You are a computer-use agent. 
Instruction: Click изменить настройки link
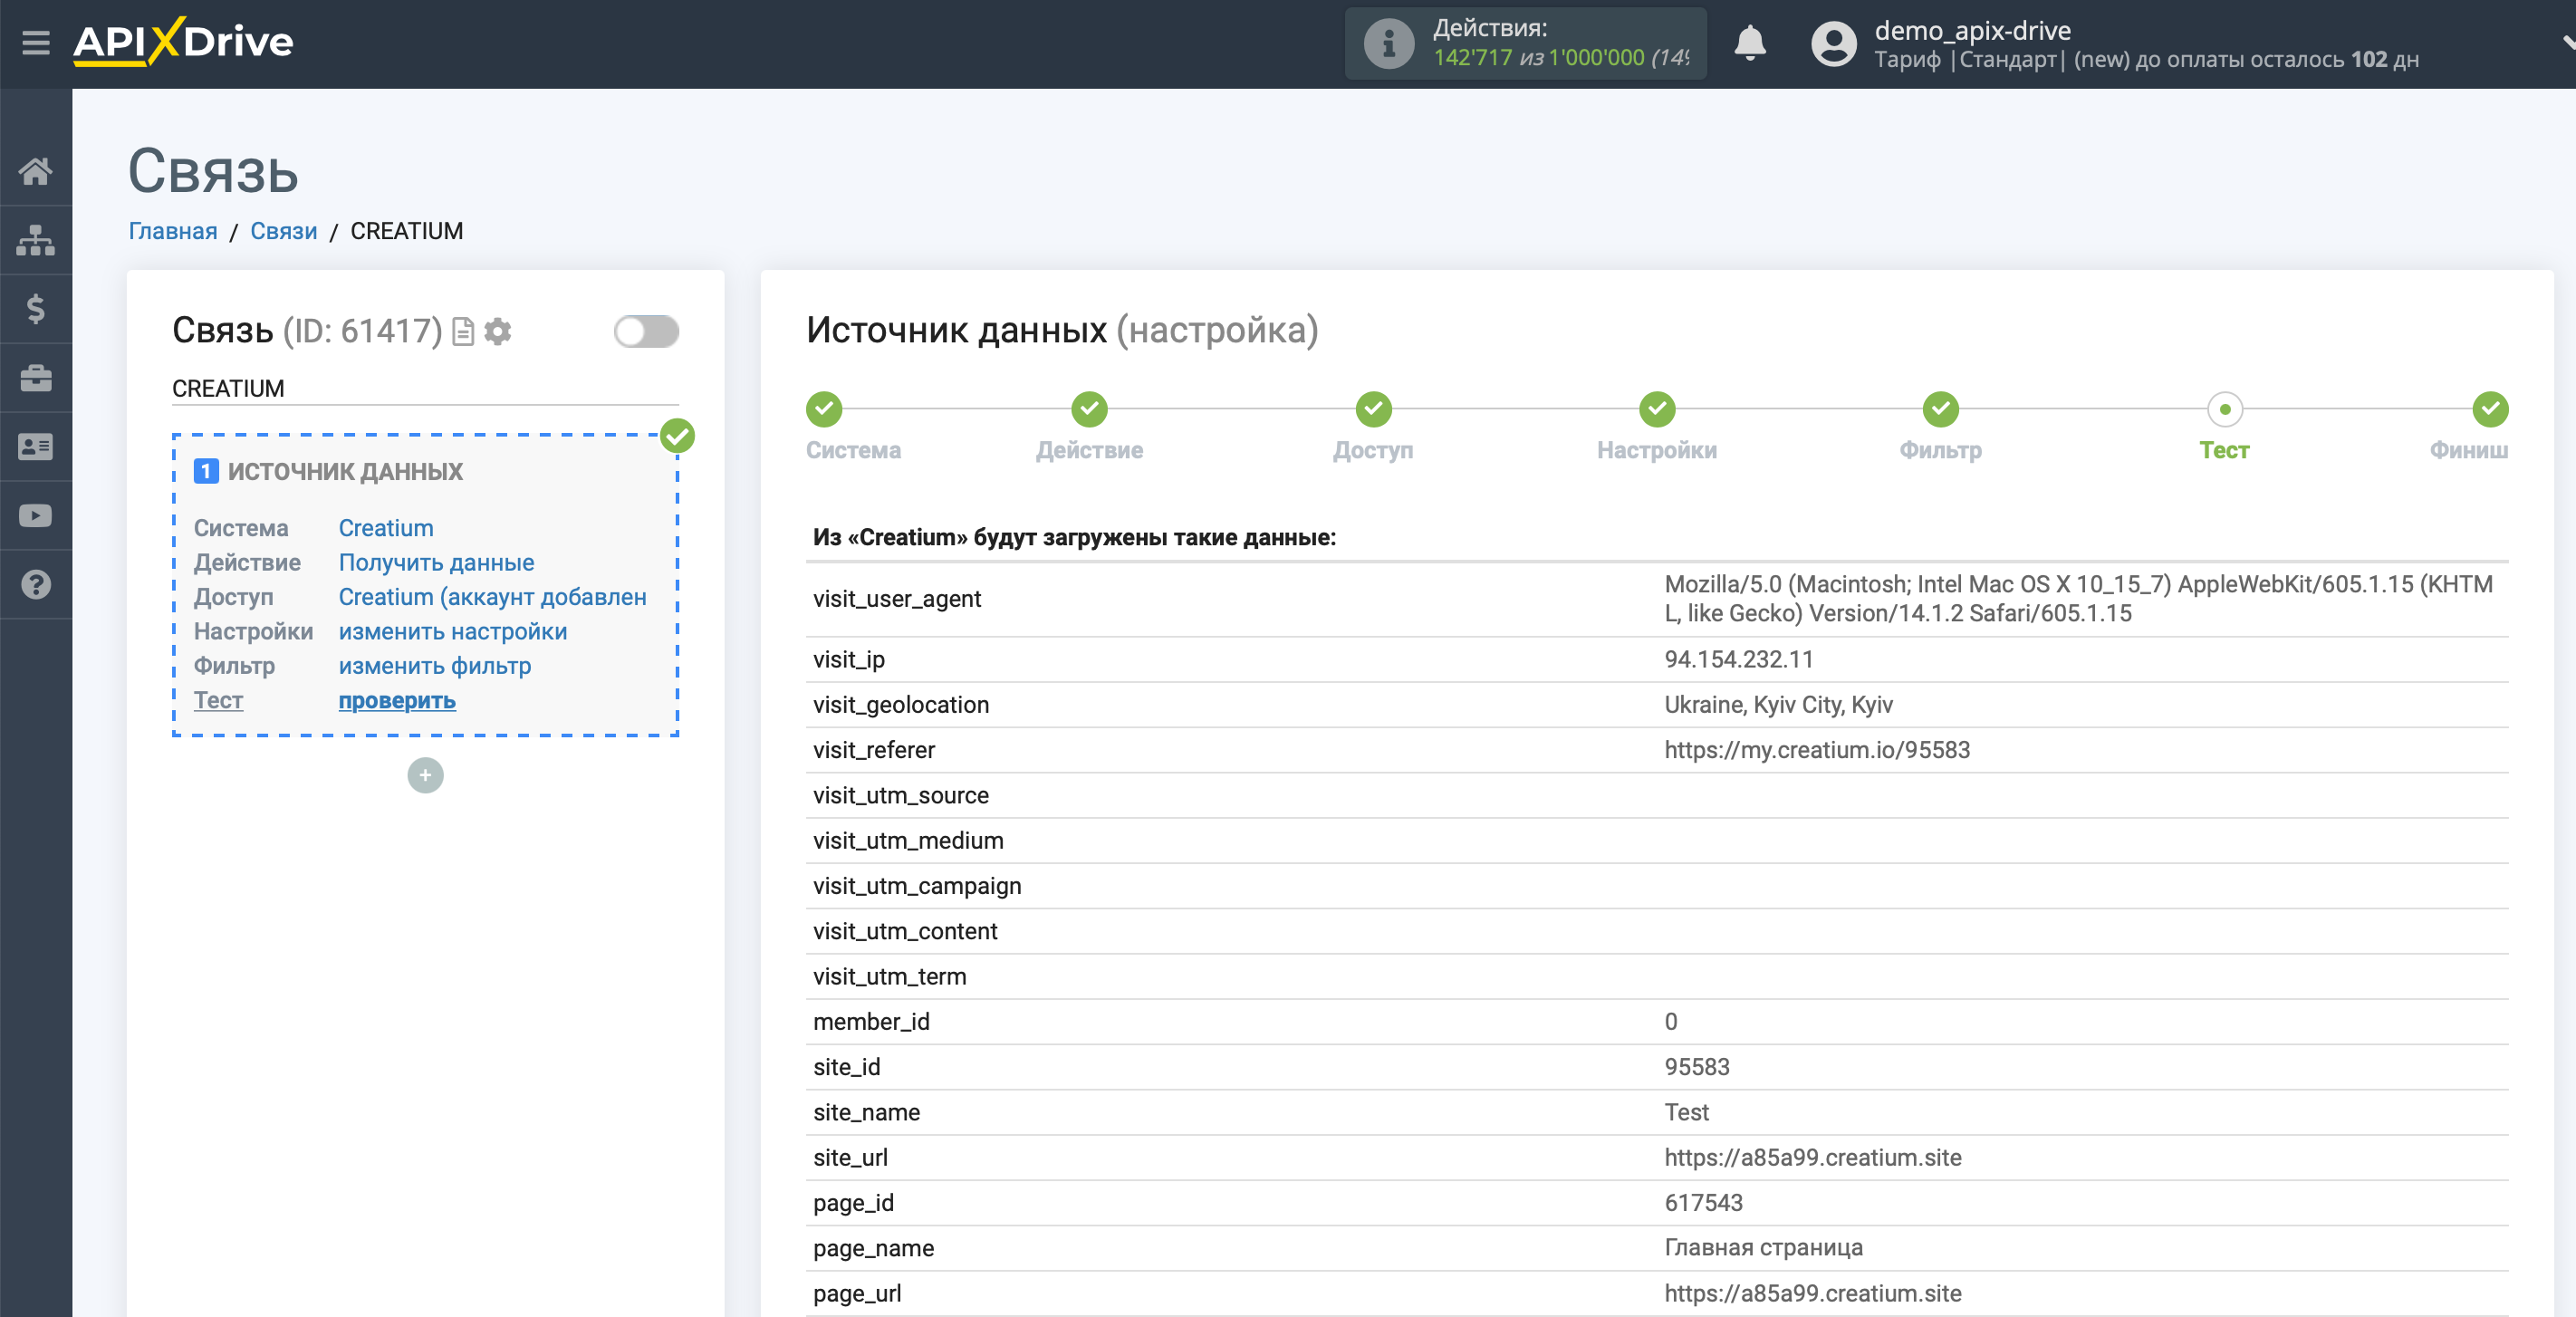[453, 632]
